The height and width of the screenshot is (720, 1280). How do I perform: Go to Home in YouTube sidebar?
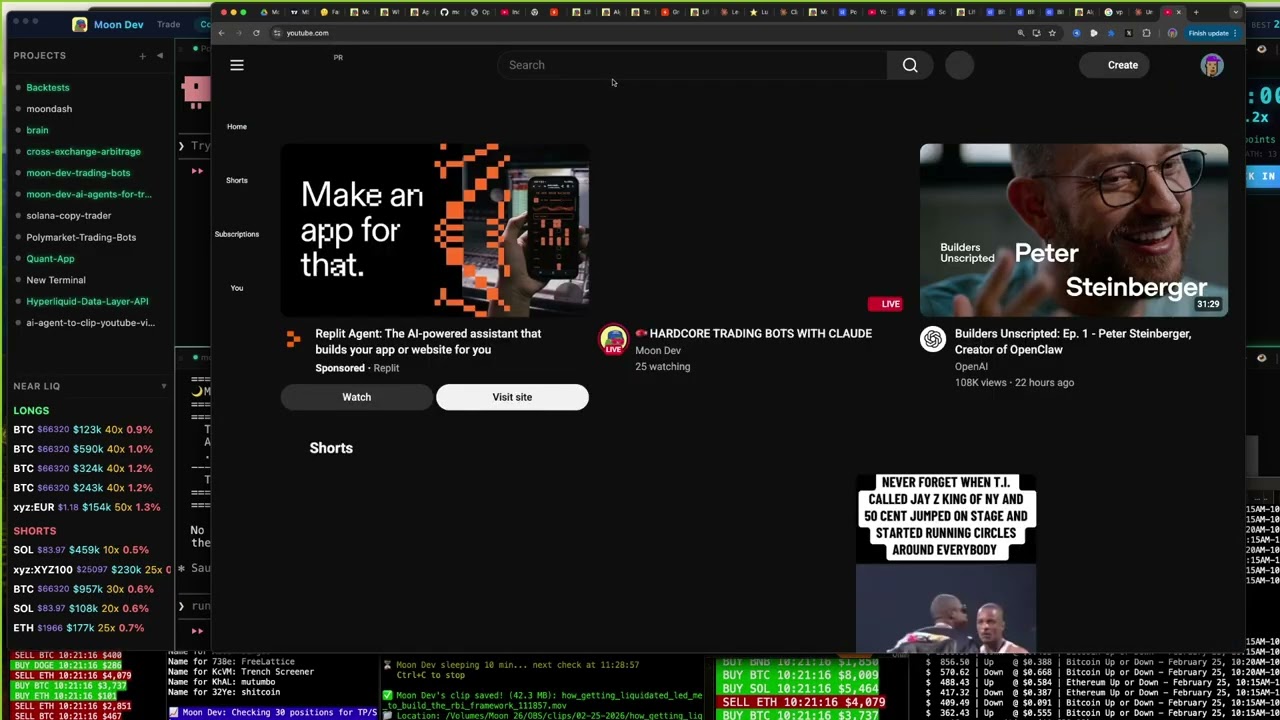coord(236,126)
